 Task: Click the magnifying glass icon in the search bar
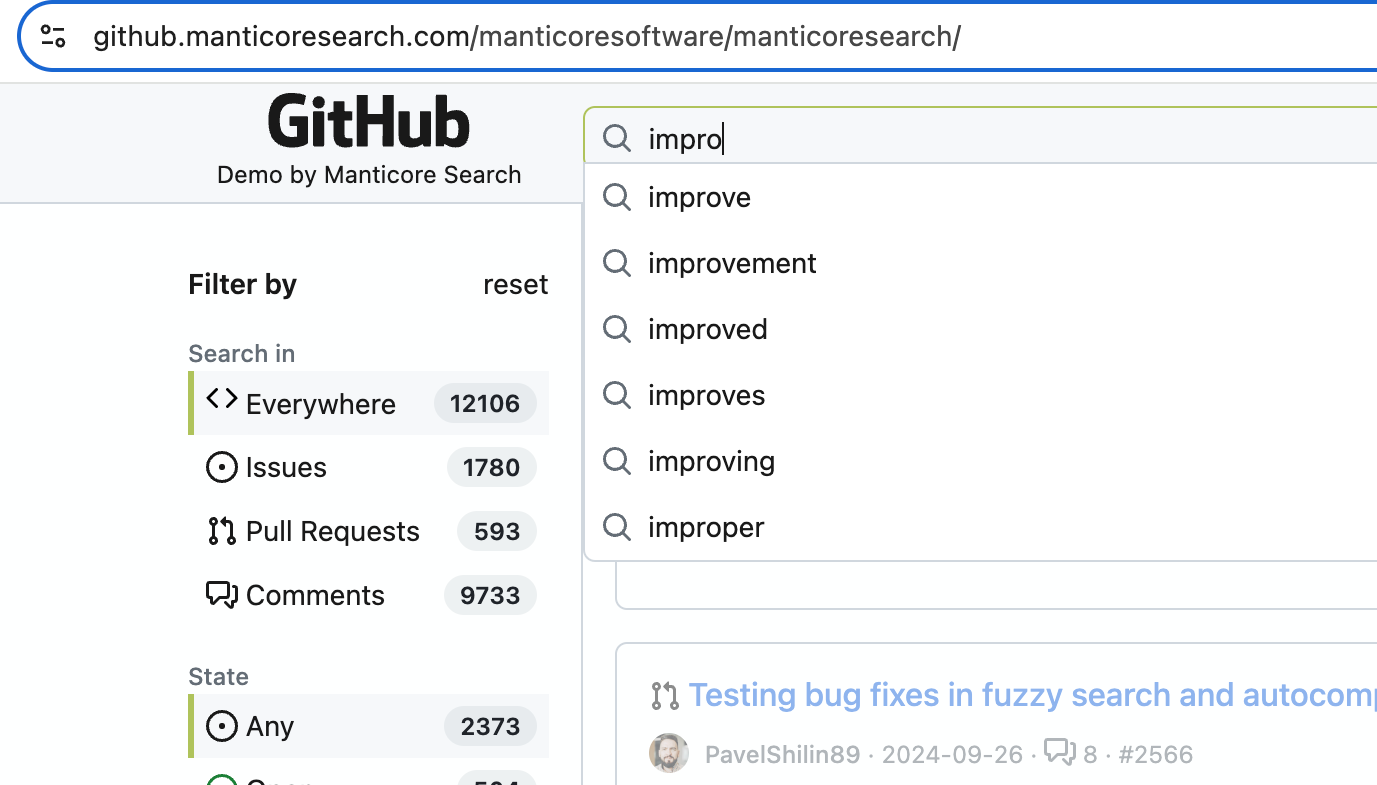click(x=616, y=138)
